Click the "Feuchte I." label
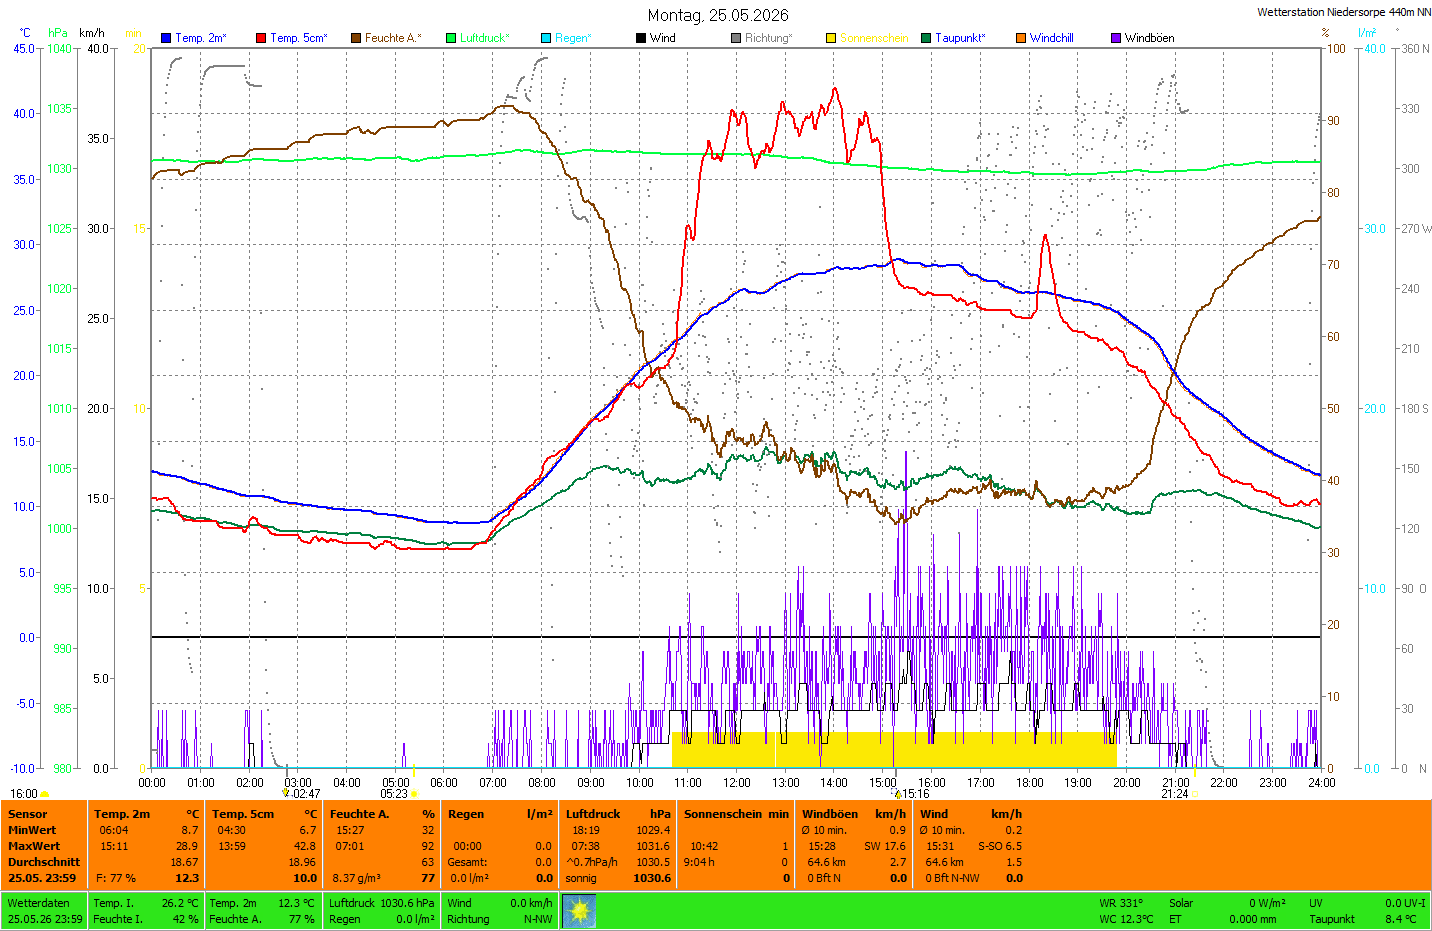Image resolution: width=1432 pixels, height=931 pixels. tap(118, 919)
